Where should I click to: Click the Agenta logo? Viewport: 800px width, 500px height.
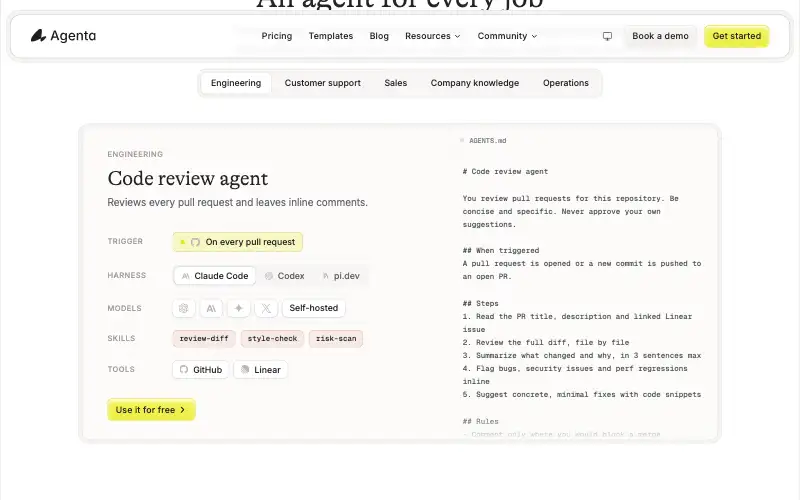tap(63, 36)
